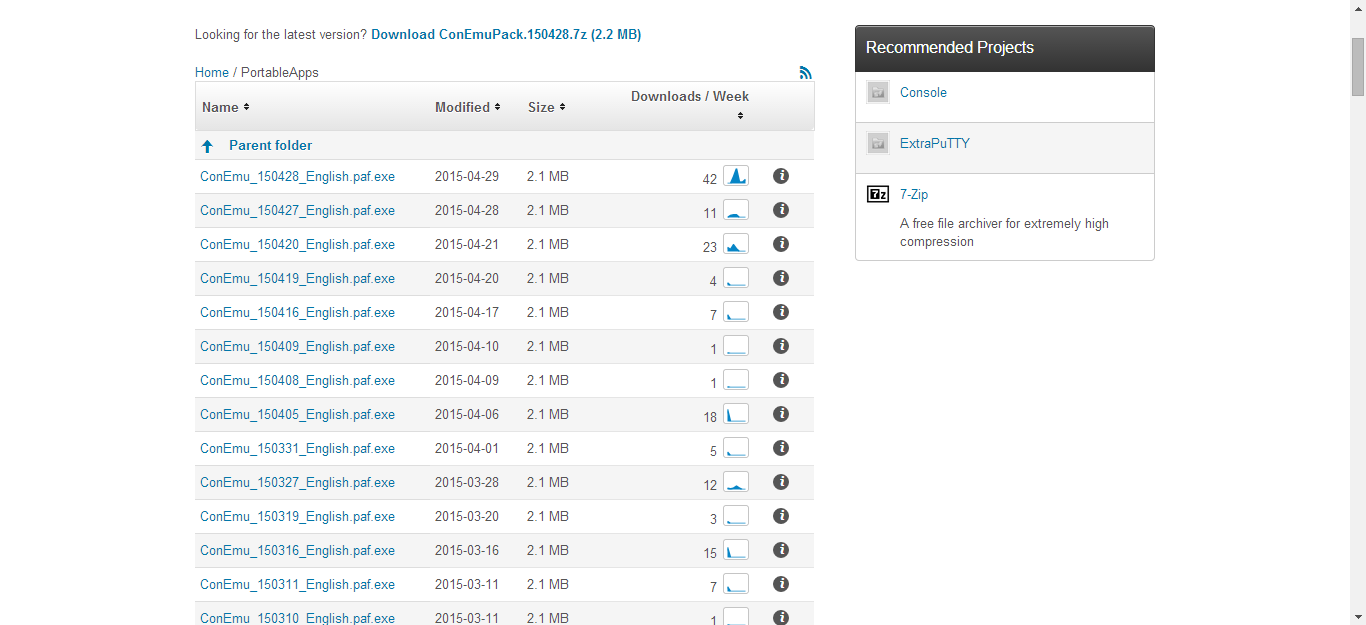Open 7-Zip recommended project
The height and width of the screenshot is (625, 1366).
[914, 195]
